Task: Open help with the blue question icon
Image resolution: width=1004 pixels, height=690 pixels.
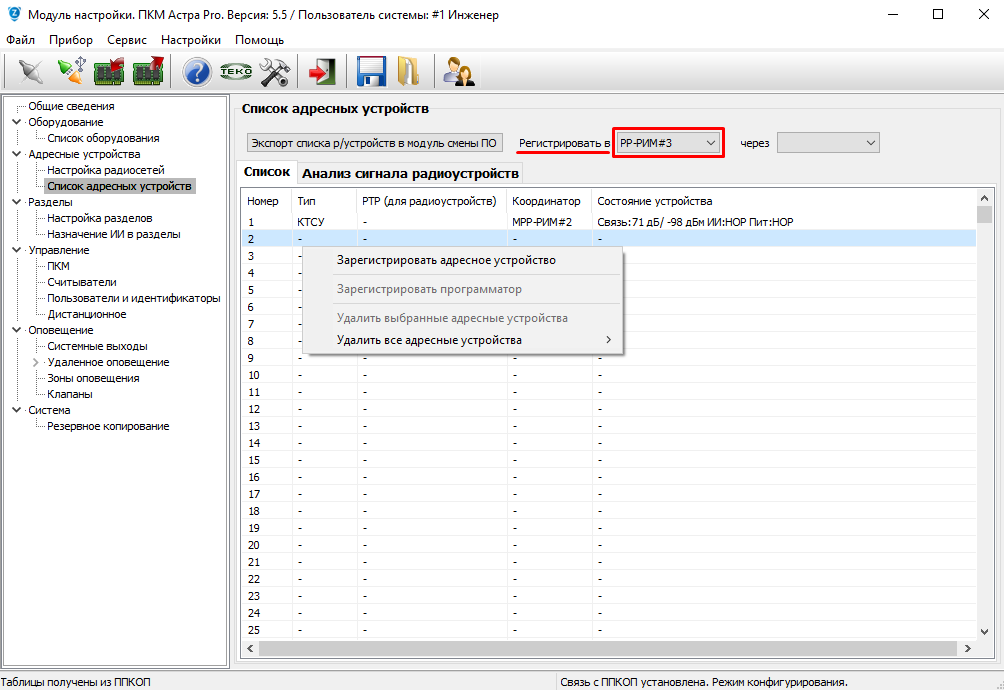Action: [x=197, y=72]
